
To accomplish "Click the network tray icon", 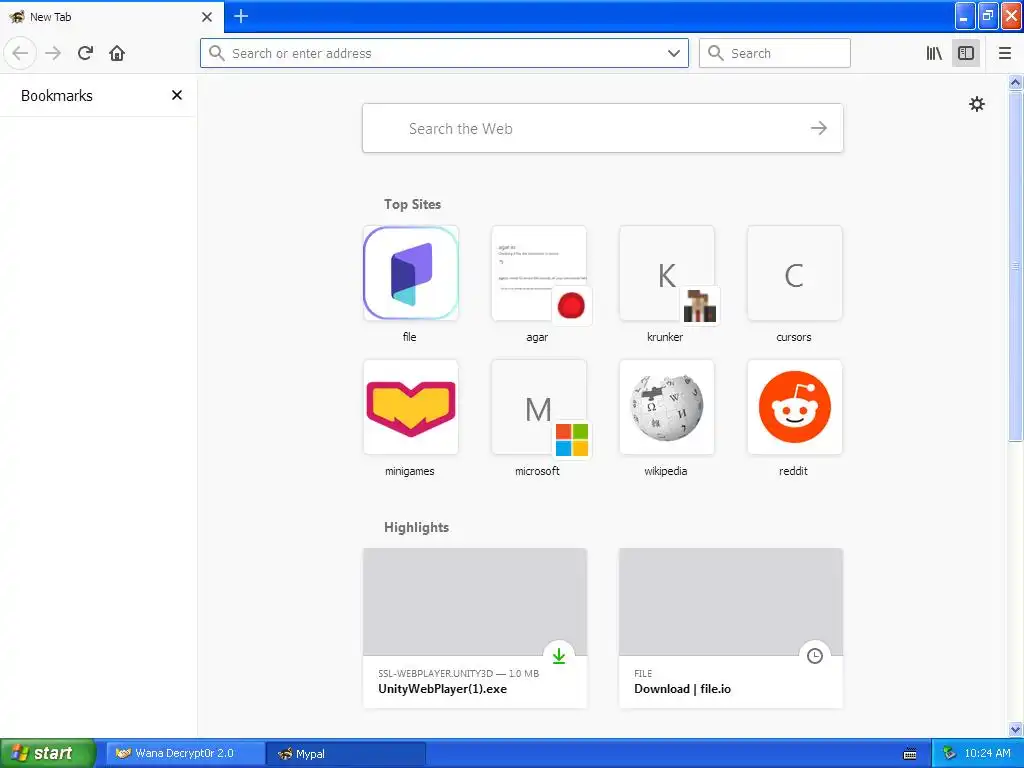I will pos(949,753).
